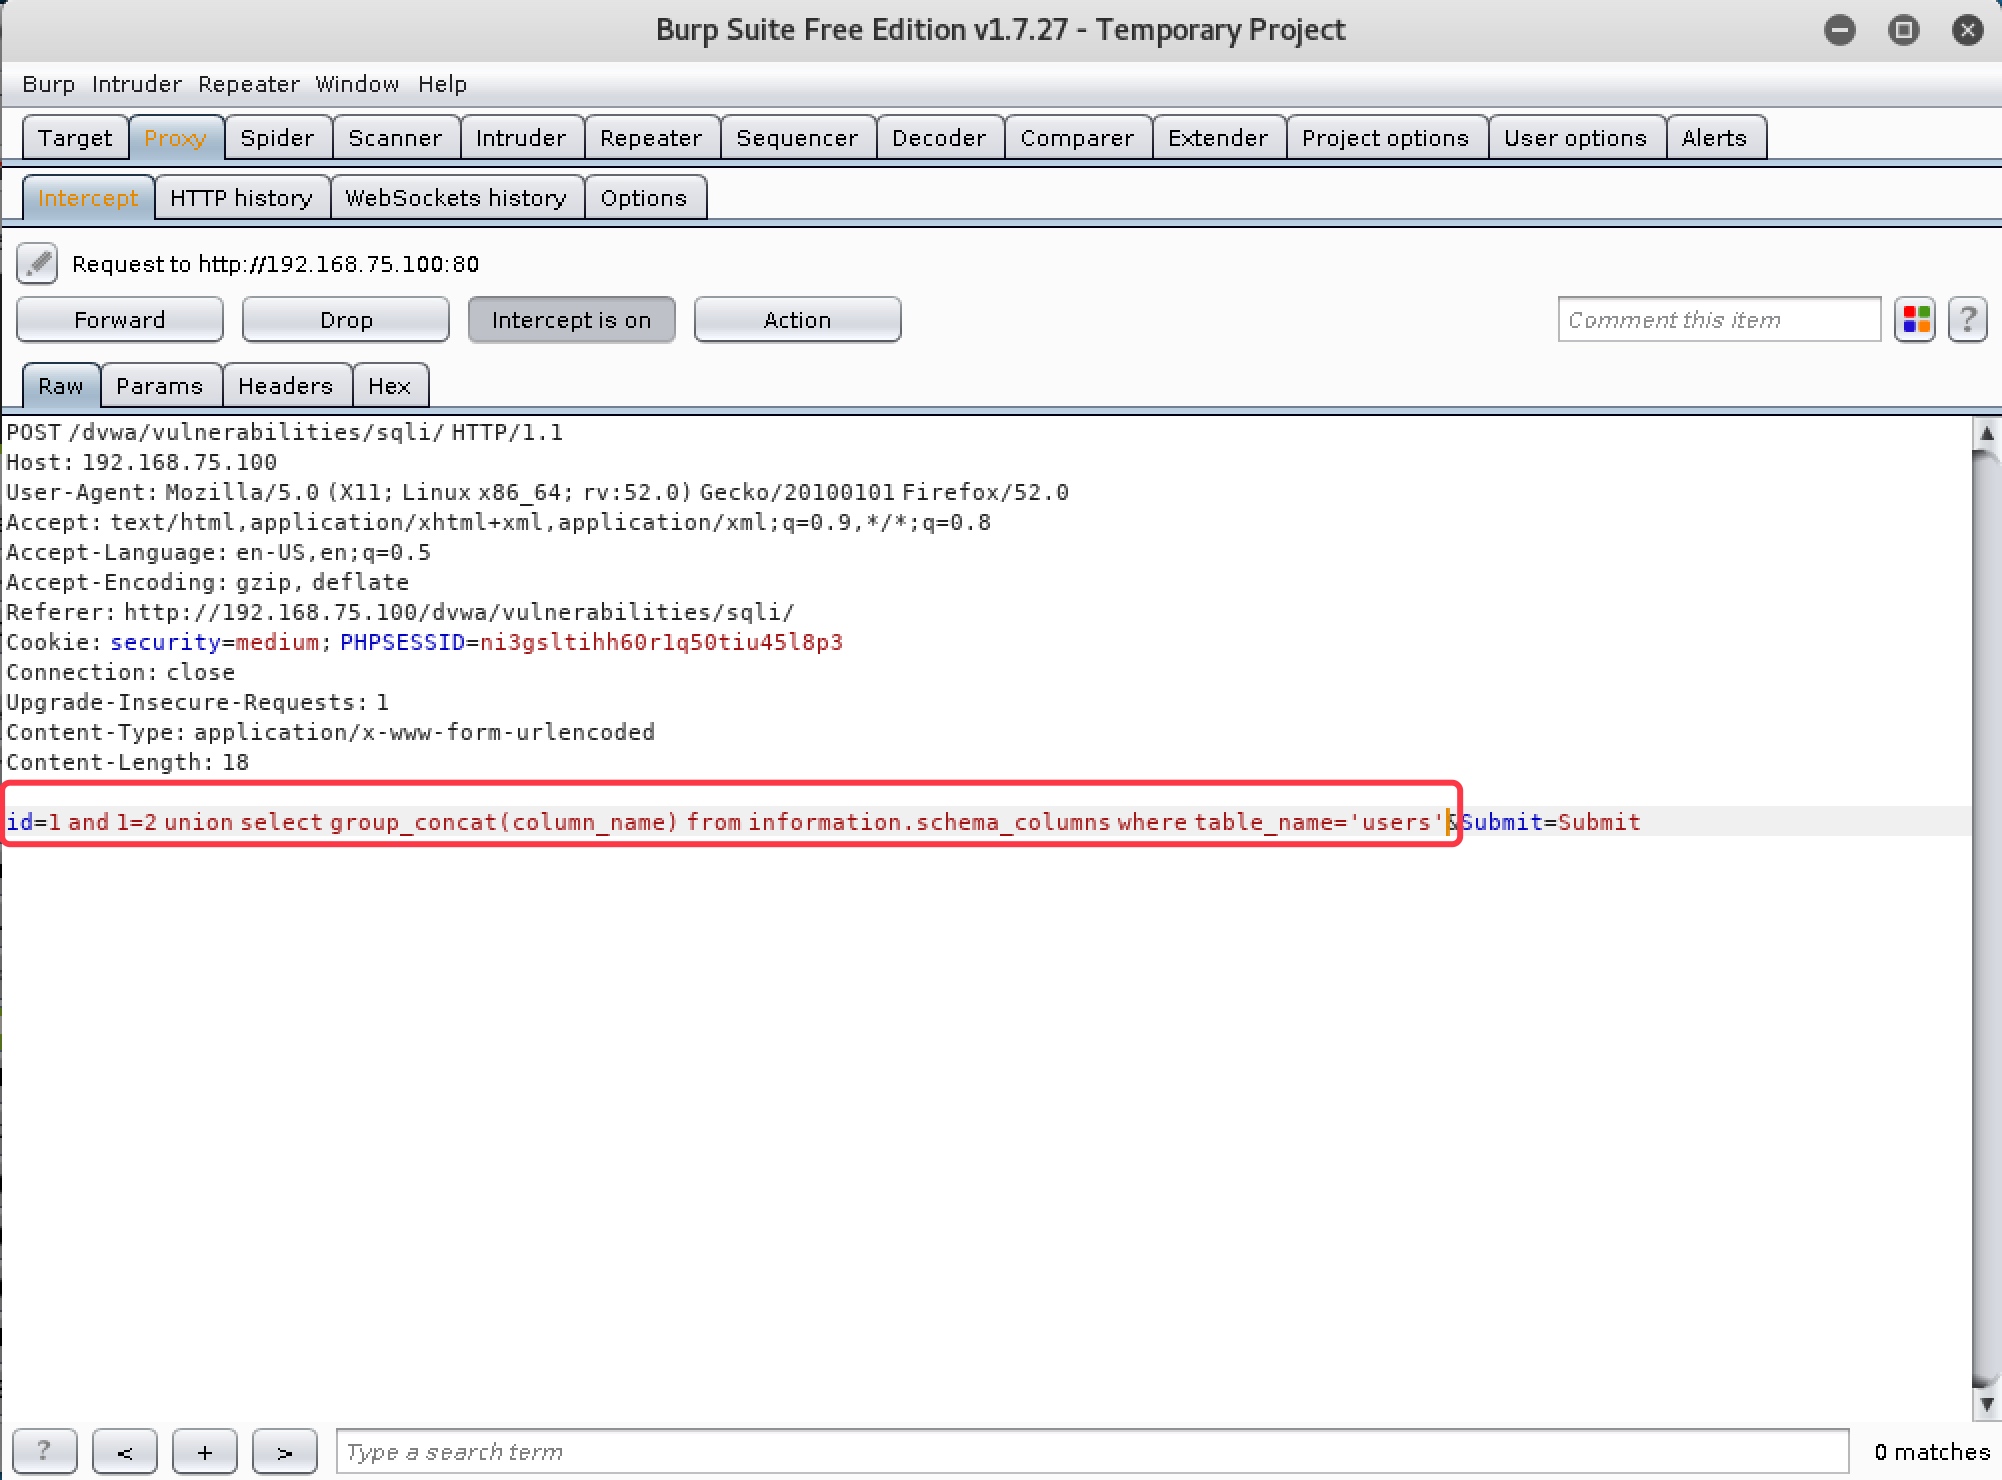Click the POST request line text
The width and height of the screenshot is (2002, 1480).
click(285, 432)
